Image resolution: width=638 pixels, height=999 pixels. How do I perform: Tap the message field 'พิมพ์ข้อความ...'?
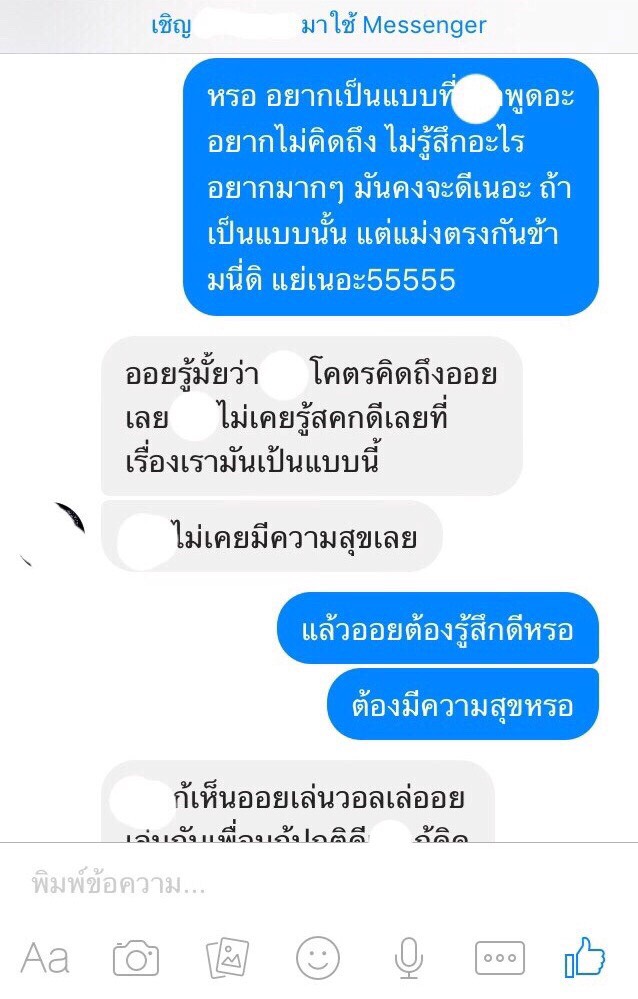coord(319,884)
